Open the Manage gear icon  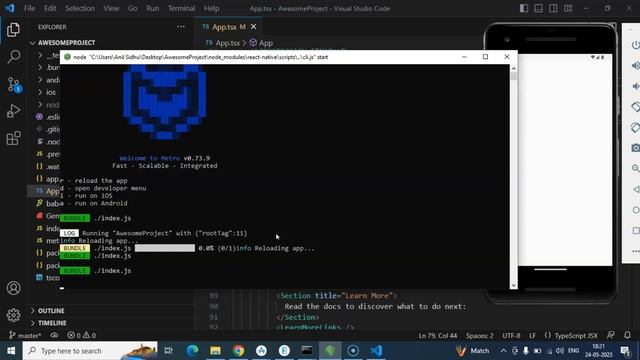[x=13, y=315]
